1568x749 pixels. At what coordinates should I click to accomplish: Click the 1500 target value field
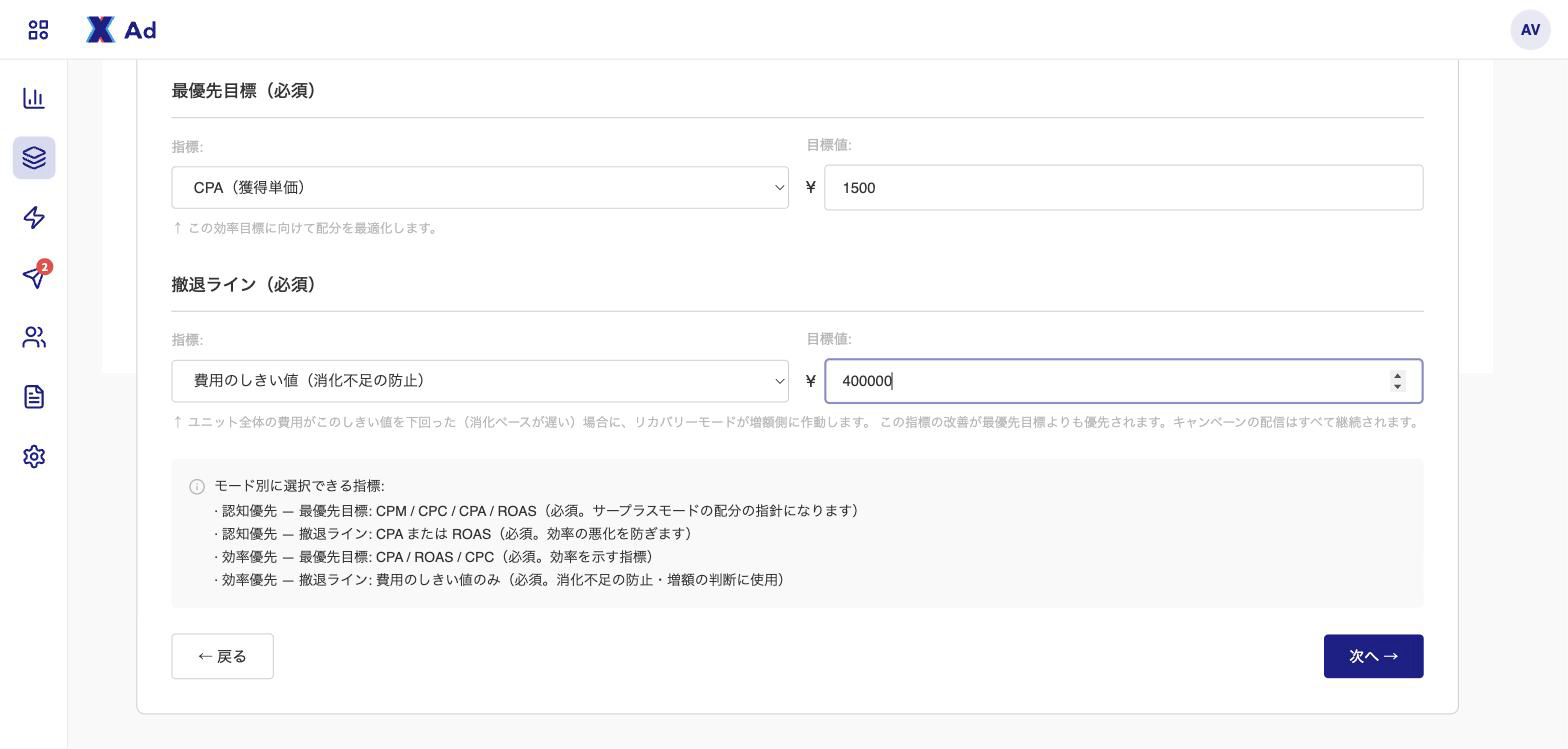point(1123,188)
